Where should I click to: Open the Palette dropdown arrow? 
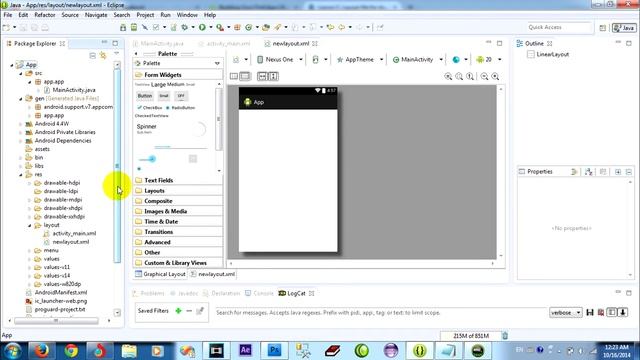[217, 64]
